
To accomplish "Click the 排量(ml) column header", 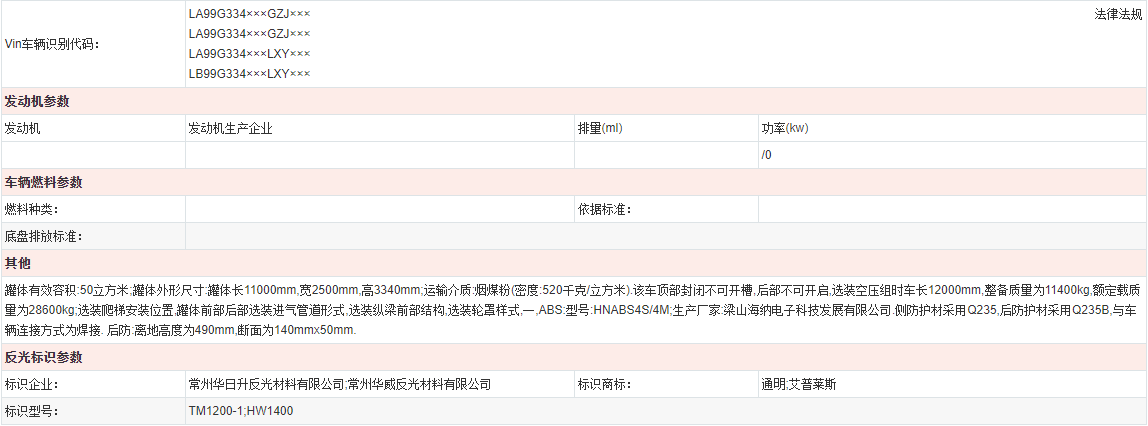I will pos(600,129).
